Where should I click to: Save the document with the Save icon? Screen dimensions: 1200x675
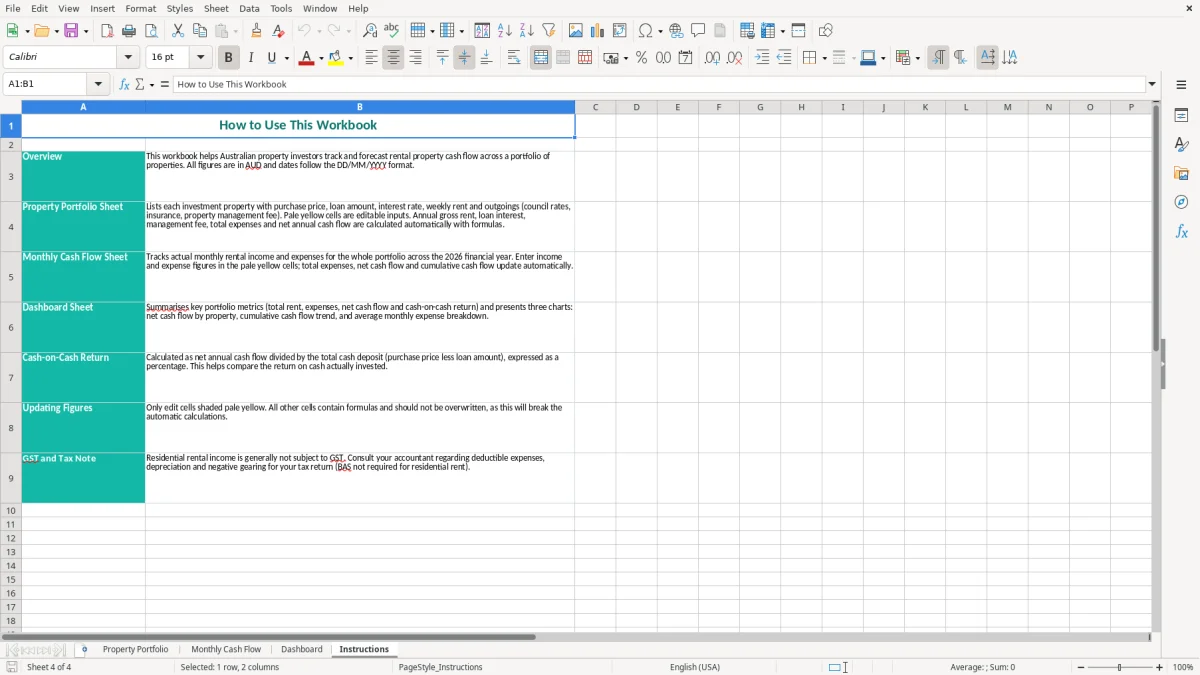point(71,31)
